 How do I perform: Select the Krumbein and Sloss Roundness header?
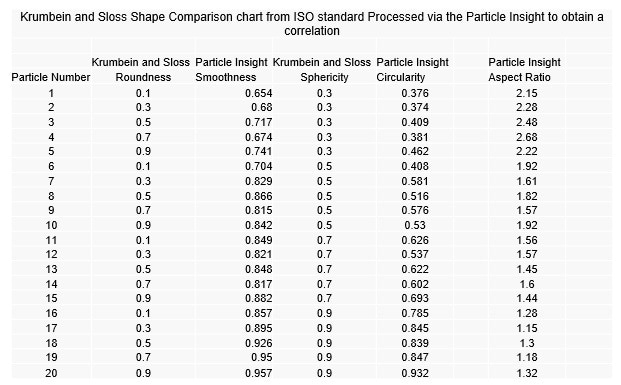coord(141,70)
